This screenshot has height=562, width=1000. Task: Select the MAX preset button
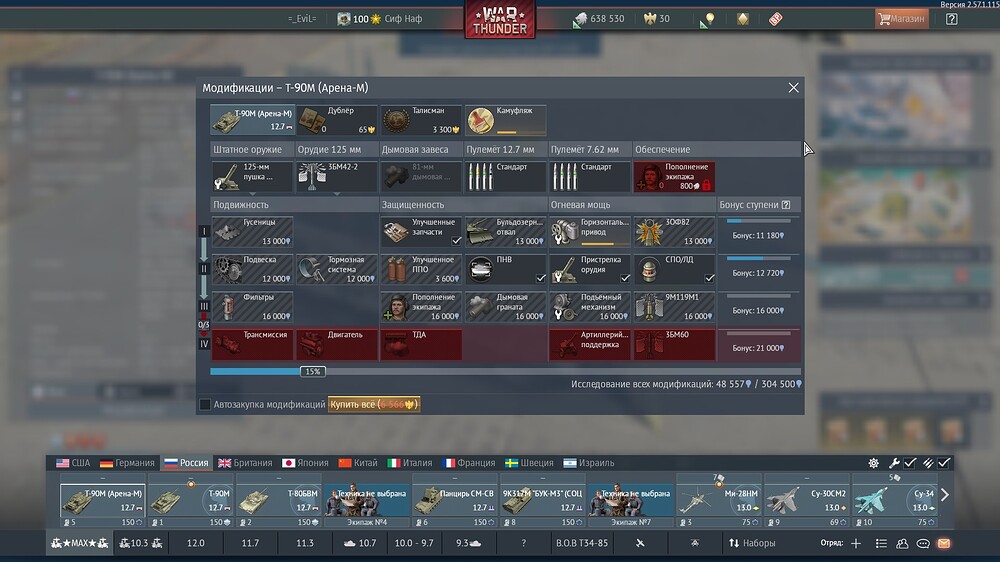pyautogui.click(x=80, y=544)
